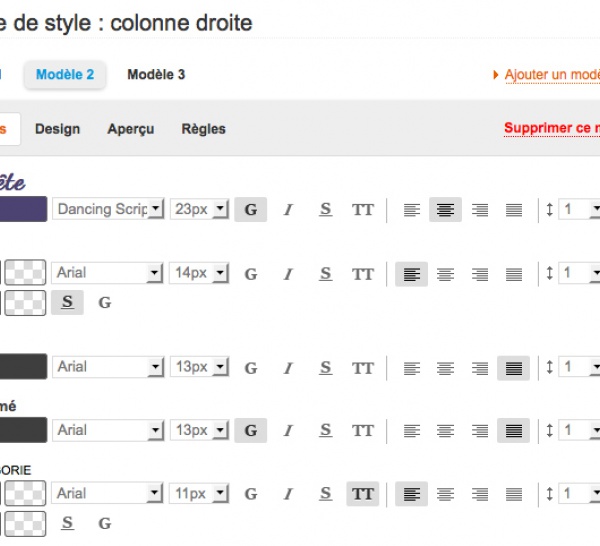The width and height of the screenshot is (600, 546).
Task: Open the Aperçu tab
Action: [131, 129]
